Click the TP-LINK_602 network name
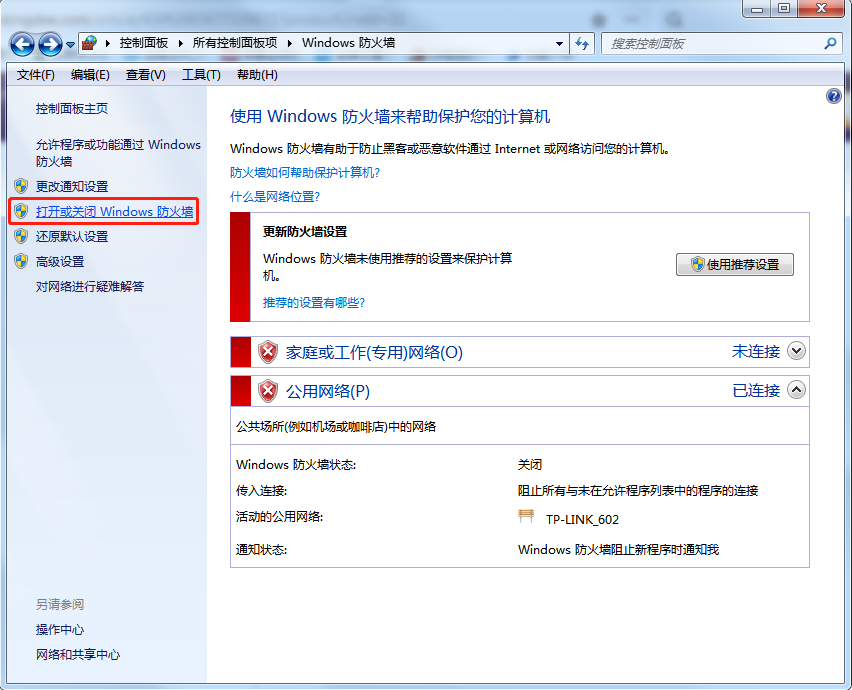 pos(582,520)
